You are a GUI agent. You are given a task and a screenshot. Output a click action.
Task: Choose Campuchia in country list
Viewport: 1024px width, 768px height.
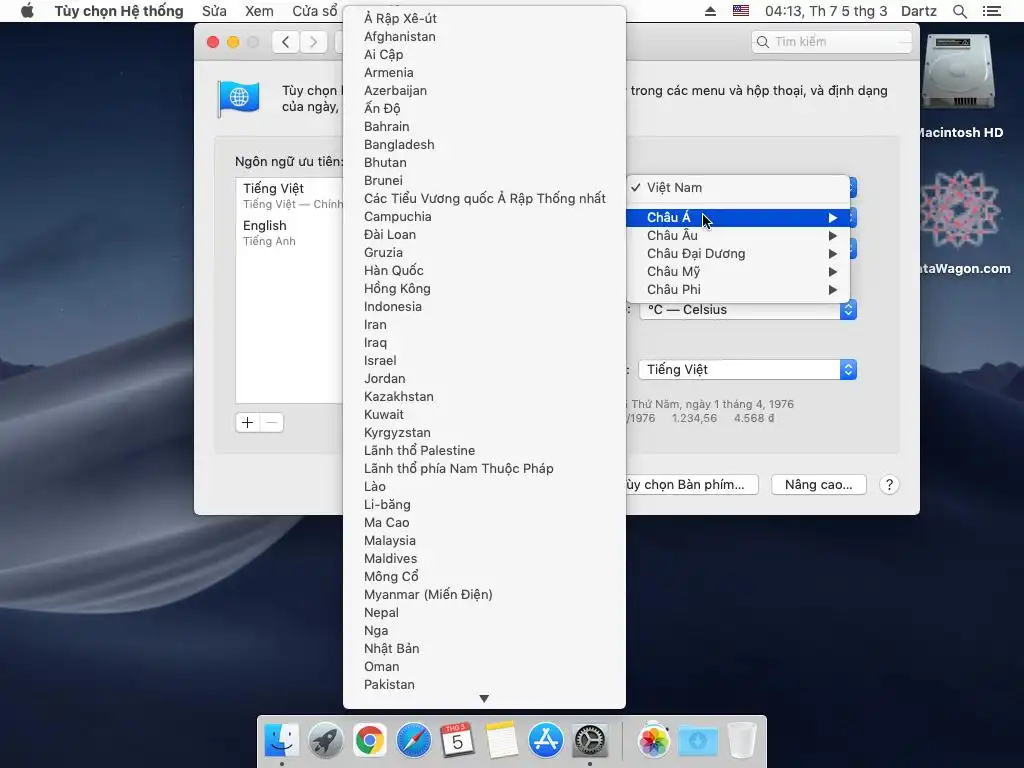click(484, 216)
